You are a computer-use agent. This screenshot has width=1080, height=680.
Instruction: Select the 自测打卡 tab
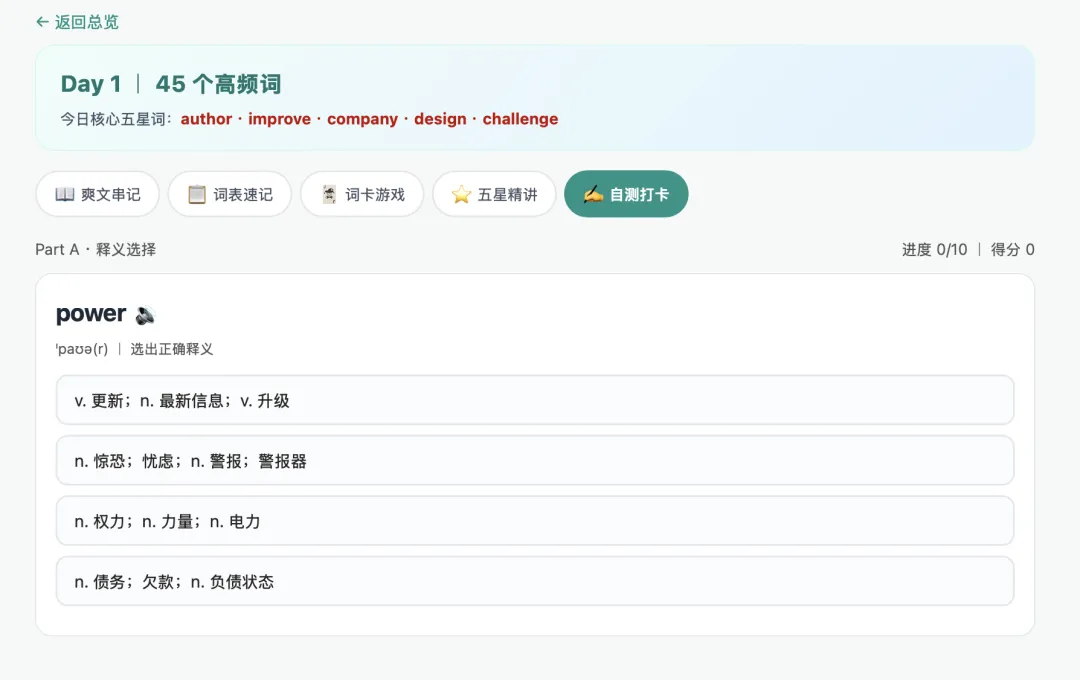click(626, 194)
